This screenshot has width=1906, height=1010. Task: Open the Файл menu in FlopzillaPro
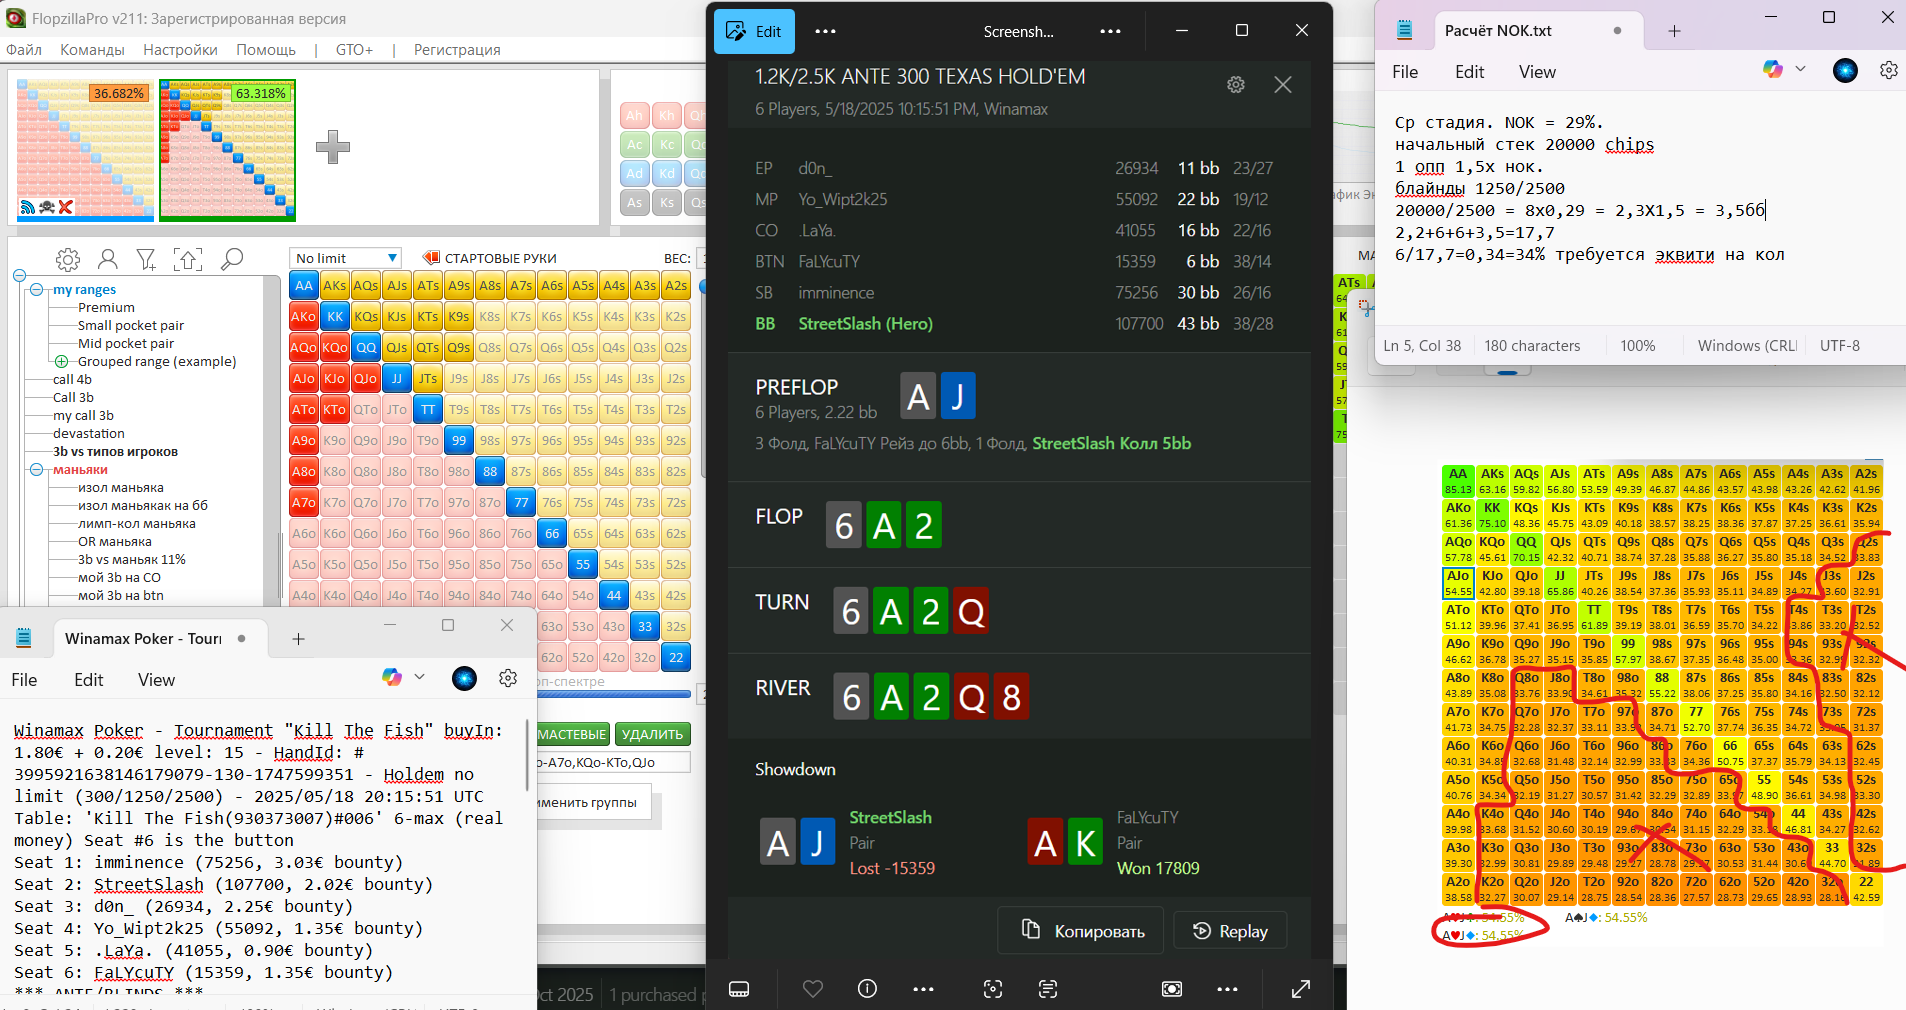click(x=24, y=49)
